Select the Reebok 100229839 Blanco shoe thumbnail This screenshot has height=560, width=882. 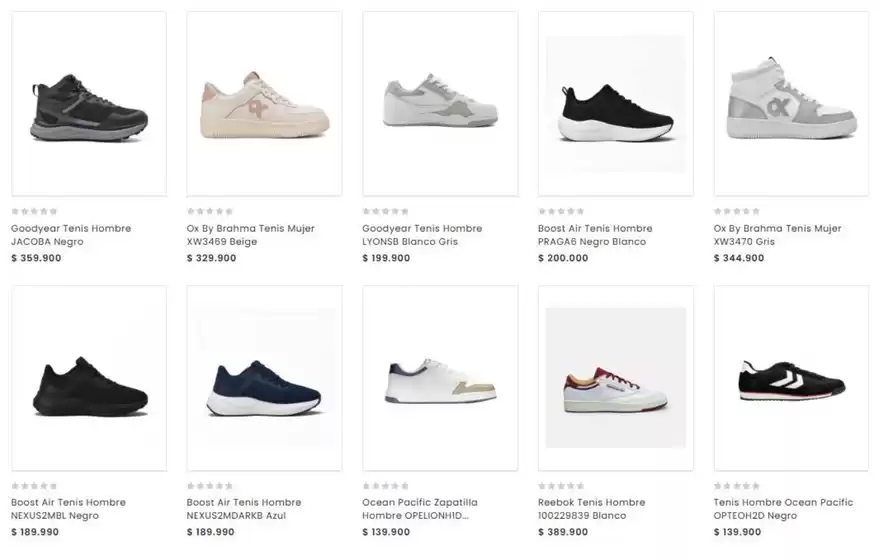click(615, 379)
